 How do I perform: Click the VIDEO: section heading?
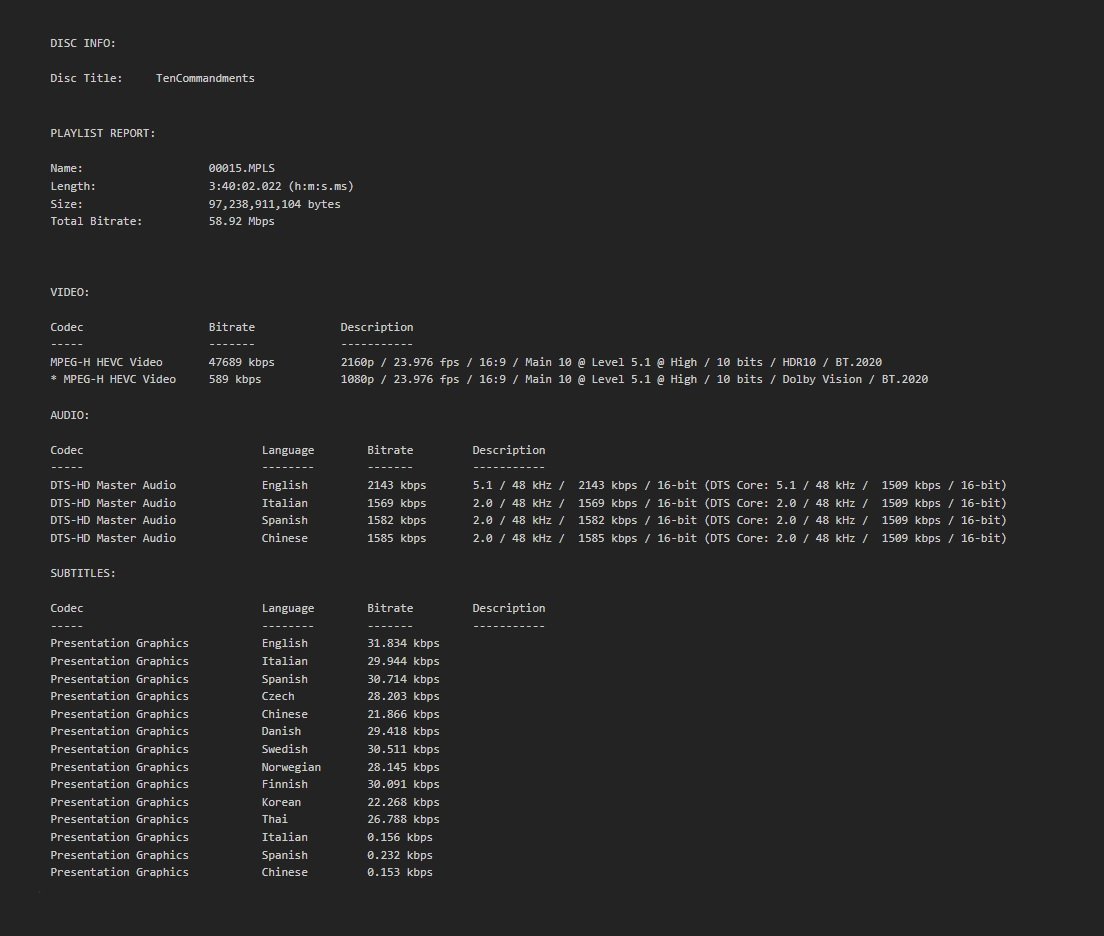click(70, 292)
